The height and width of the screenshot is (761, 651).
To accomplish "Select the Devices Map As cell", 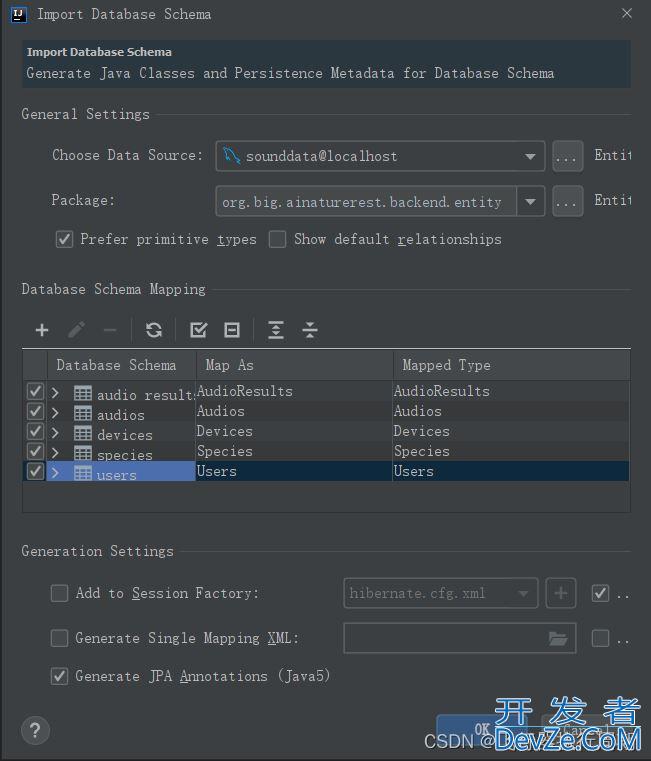I will point(294,431).
